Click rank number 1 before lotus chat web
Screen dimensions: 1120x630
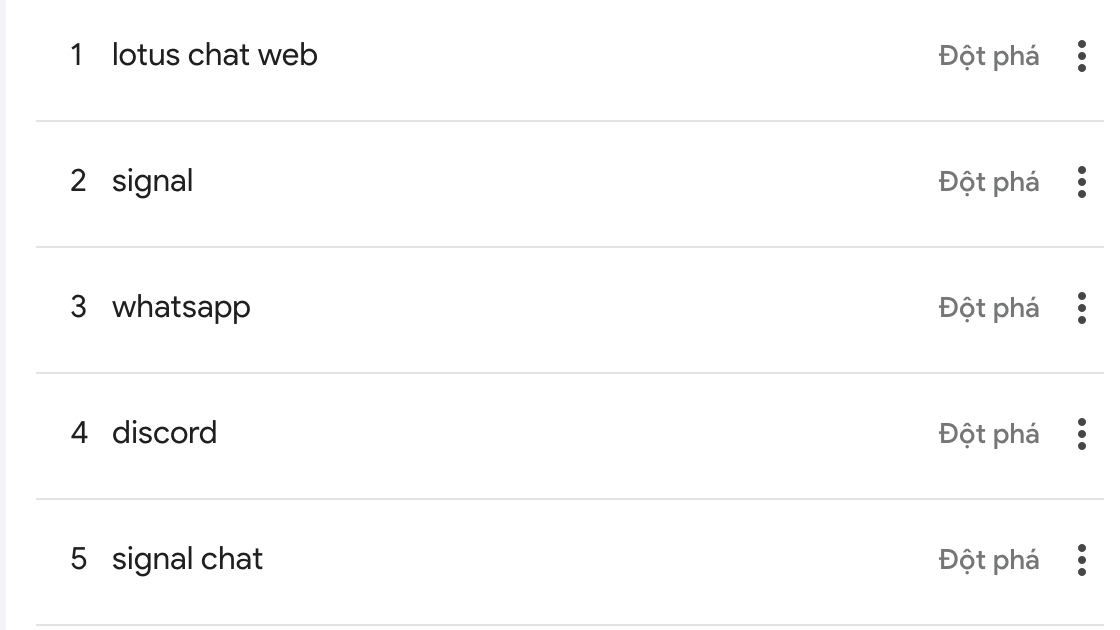(x=77, y=55)
